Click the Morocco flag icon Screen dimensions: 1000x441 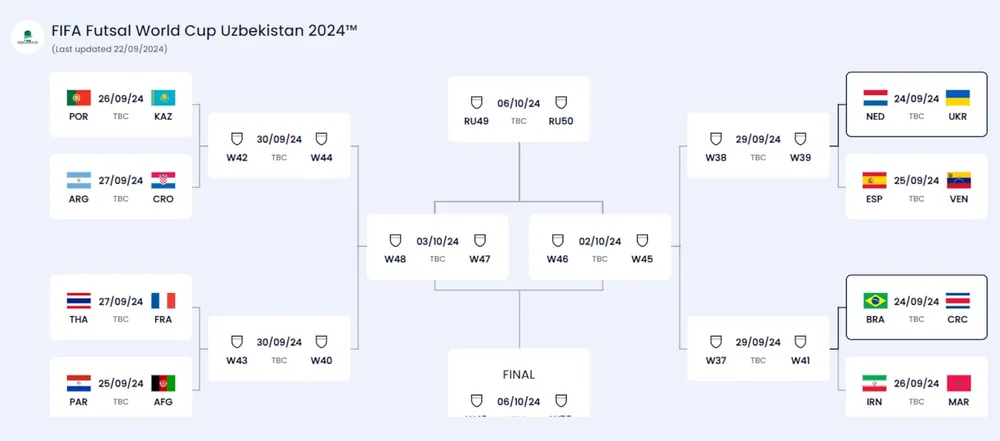tap(959, 384)
